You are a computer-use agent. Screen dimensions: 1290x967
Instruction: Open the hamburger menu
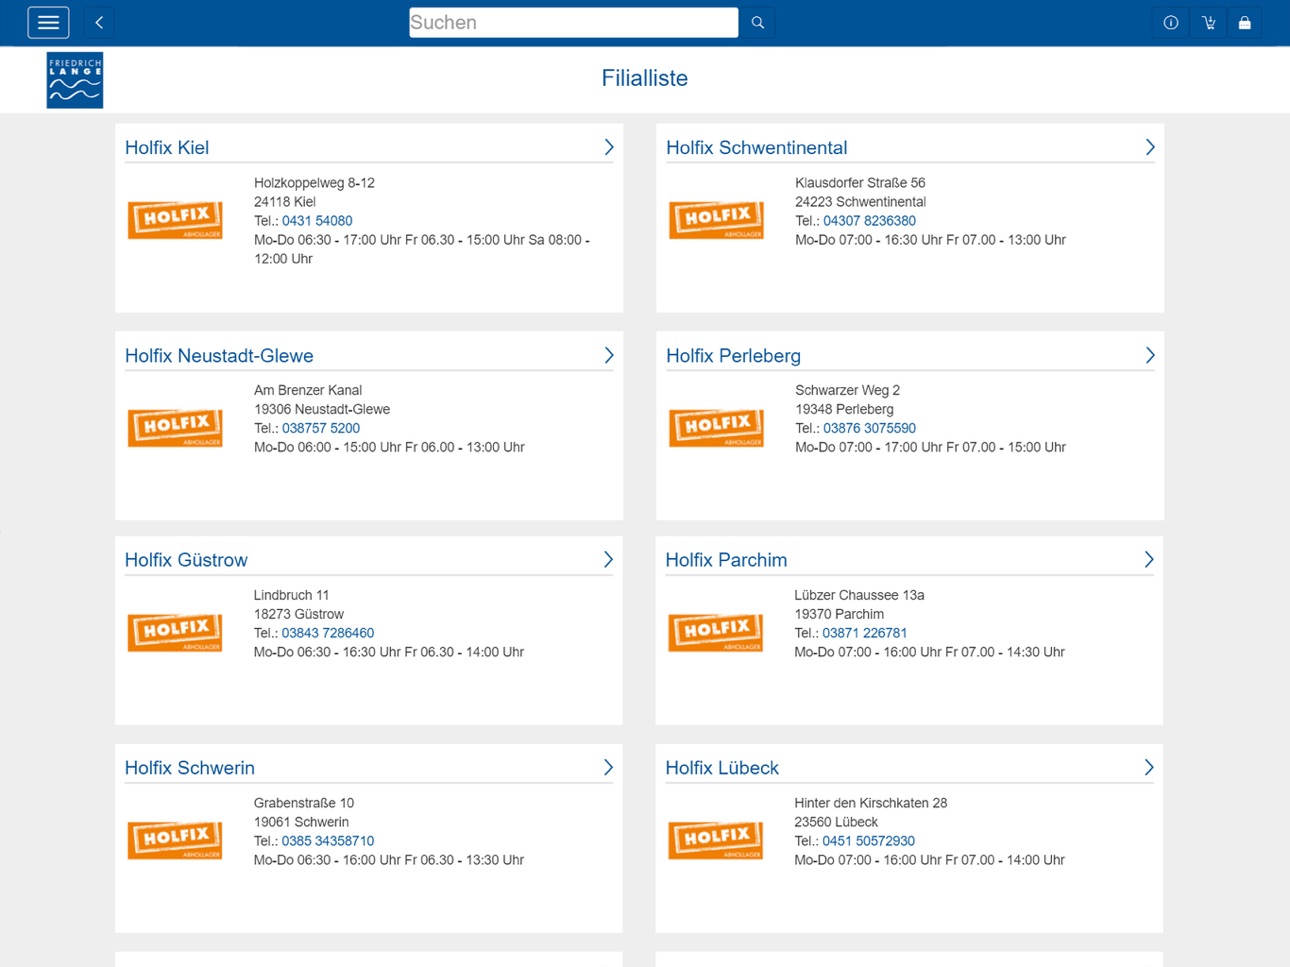pyautogui.click(x=48, y=22)
